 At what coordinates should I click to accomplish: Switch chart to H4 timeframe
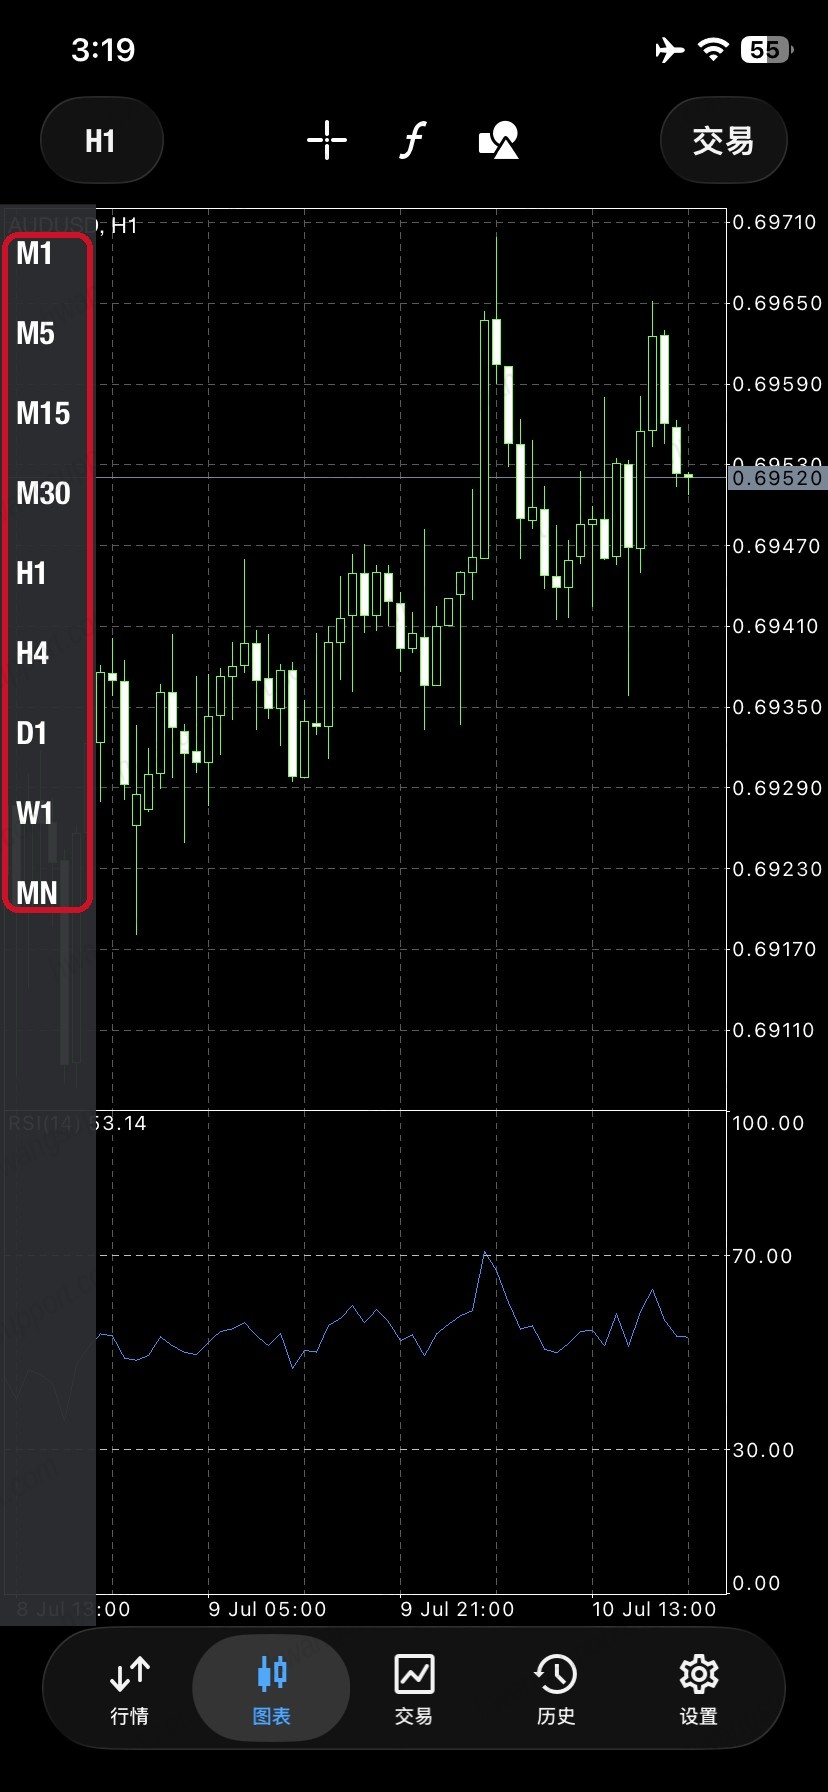click(32, 653)
